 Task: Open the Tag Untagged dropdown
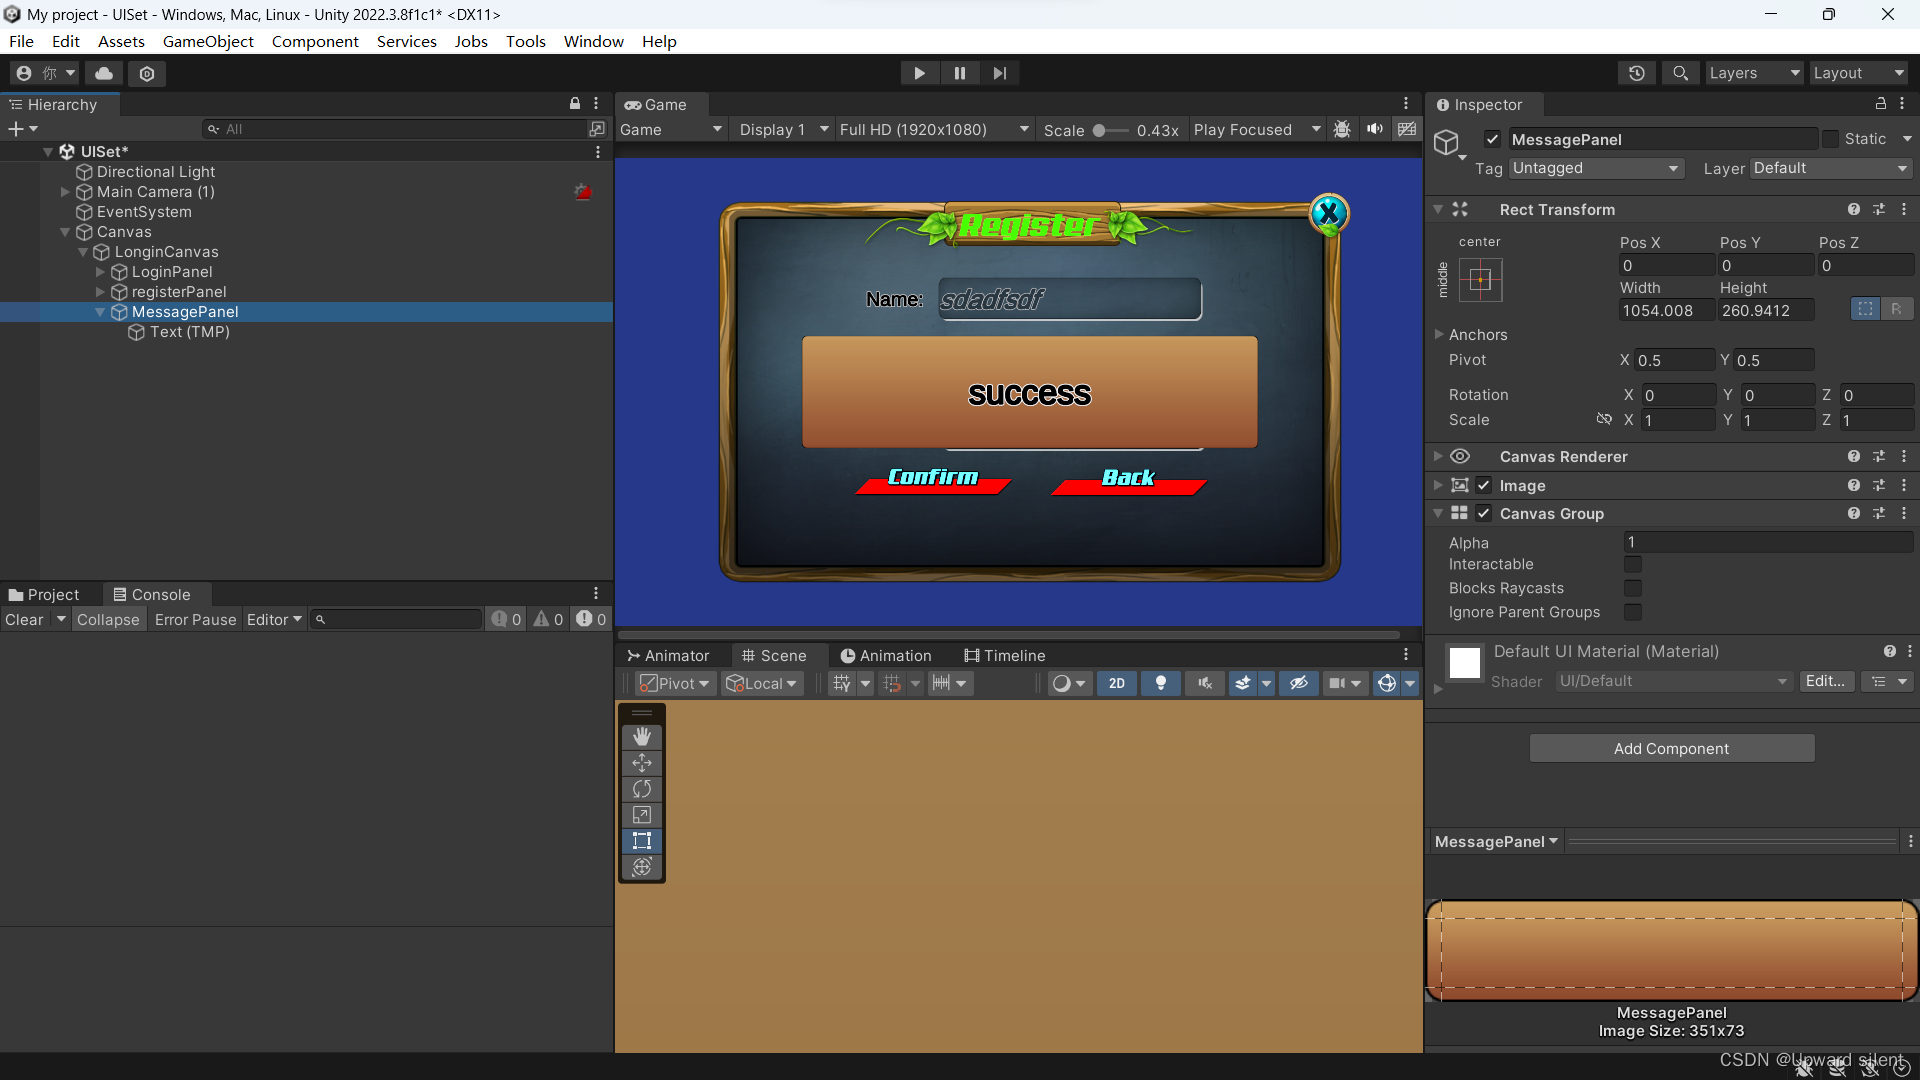[1596, 168]
